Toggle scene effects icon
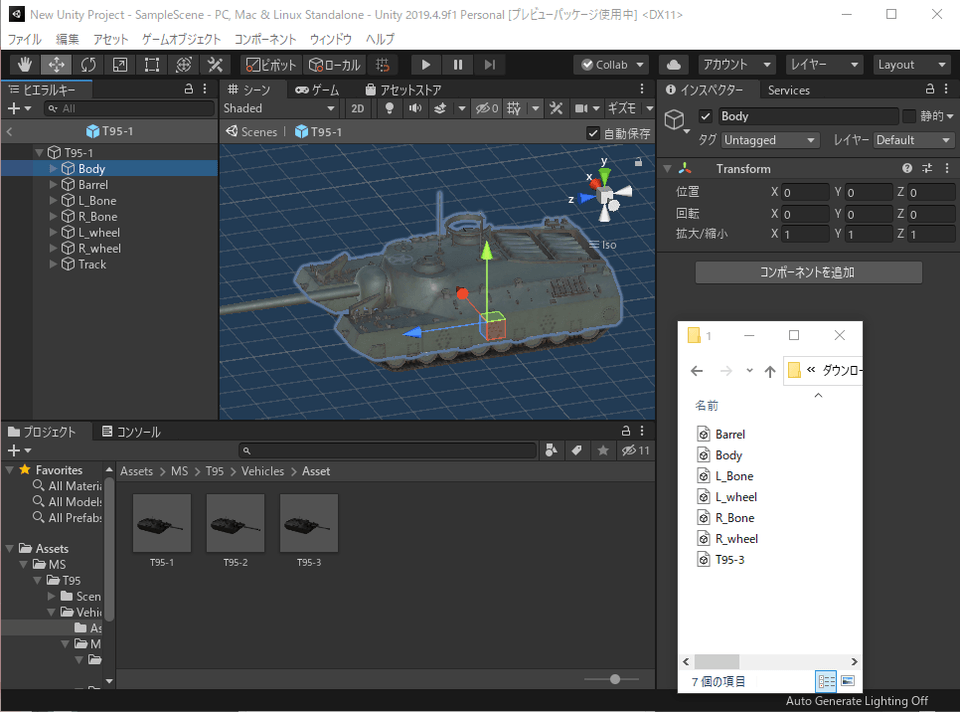Viewport: 960px width, 712px height. coord(440,108)
